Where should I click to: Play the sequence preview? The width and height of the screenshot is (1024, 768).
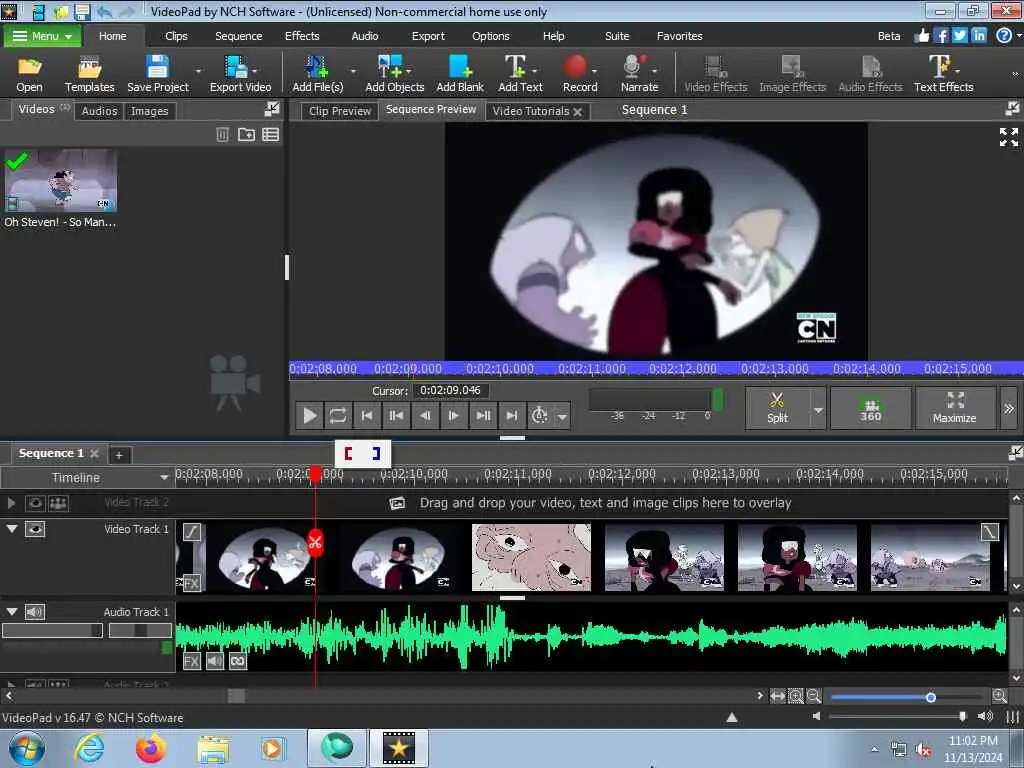(310, 415)
